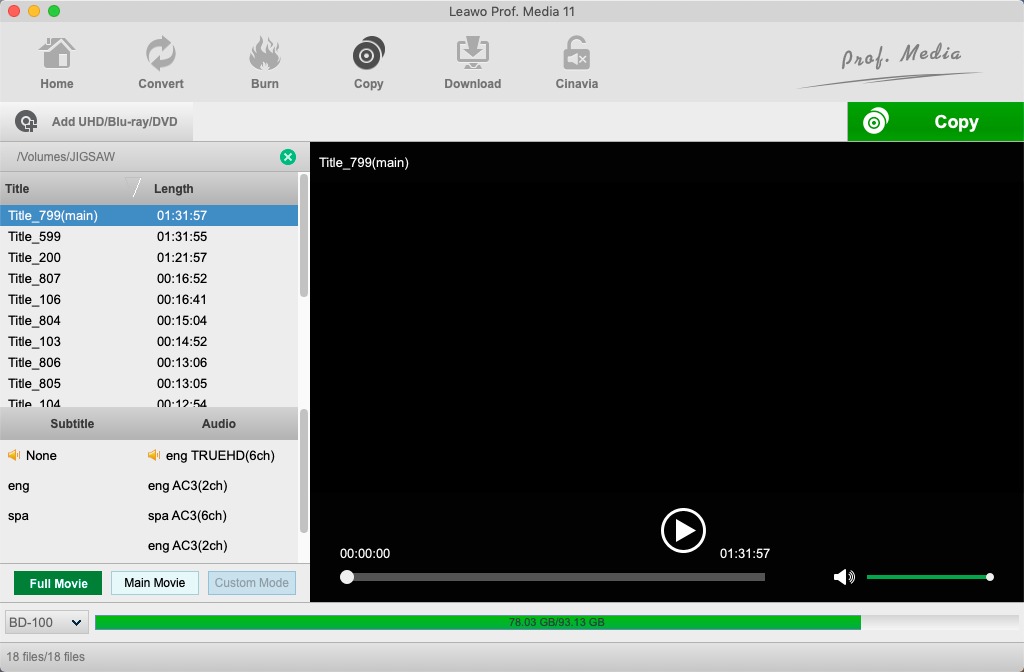
Task: Open the BD-100 disc type dropdown
Action: 46,622
